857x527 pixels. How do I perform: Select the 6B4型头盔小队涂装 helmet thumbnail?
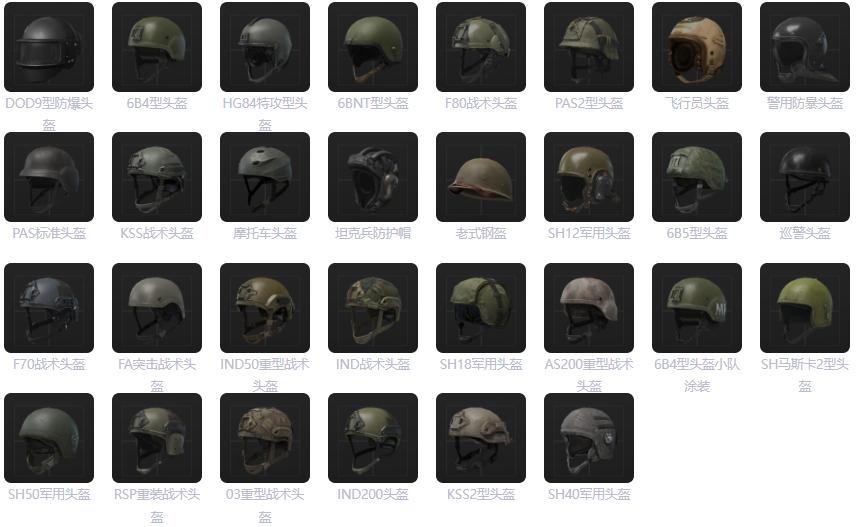pos(697,308)
